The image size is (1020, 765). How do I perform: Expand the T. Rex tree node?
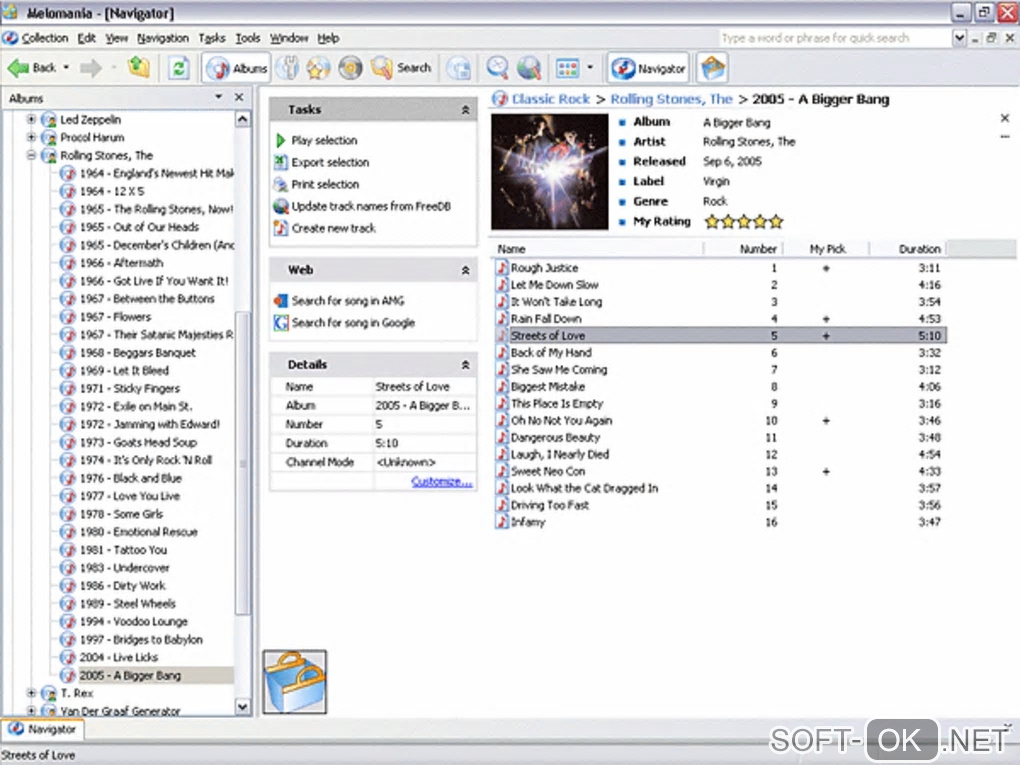tap(31, 693)
